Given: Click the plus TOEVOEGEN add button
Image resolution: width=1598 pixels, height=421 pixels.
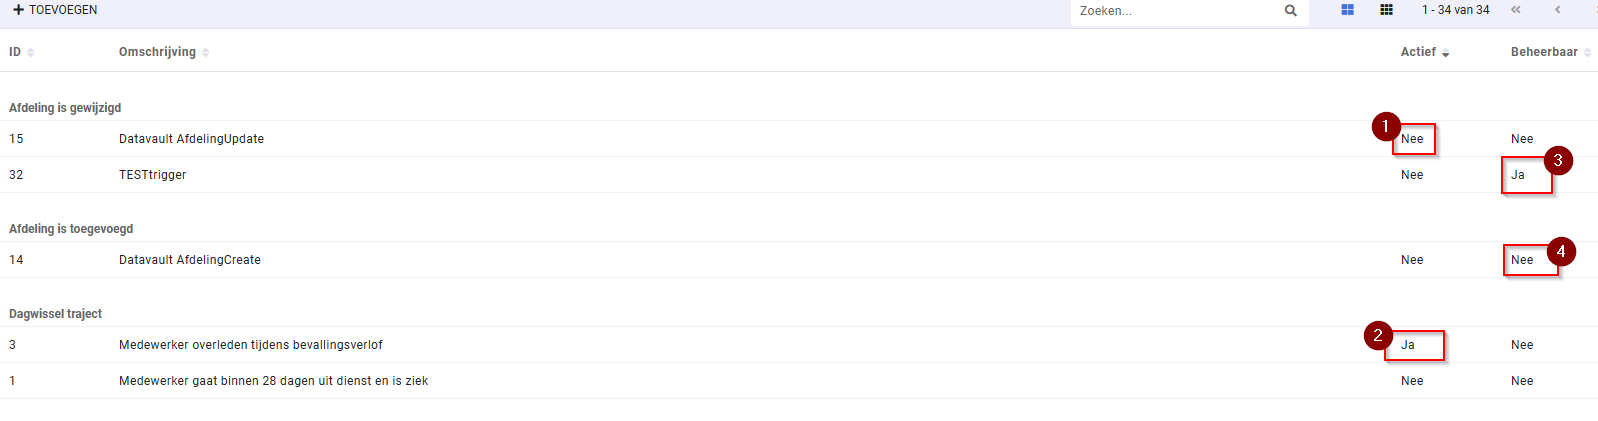Looking at the screenshot, I should [x=55, y=10].
